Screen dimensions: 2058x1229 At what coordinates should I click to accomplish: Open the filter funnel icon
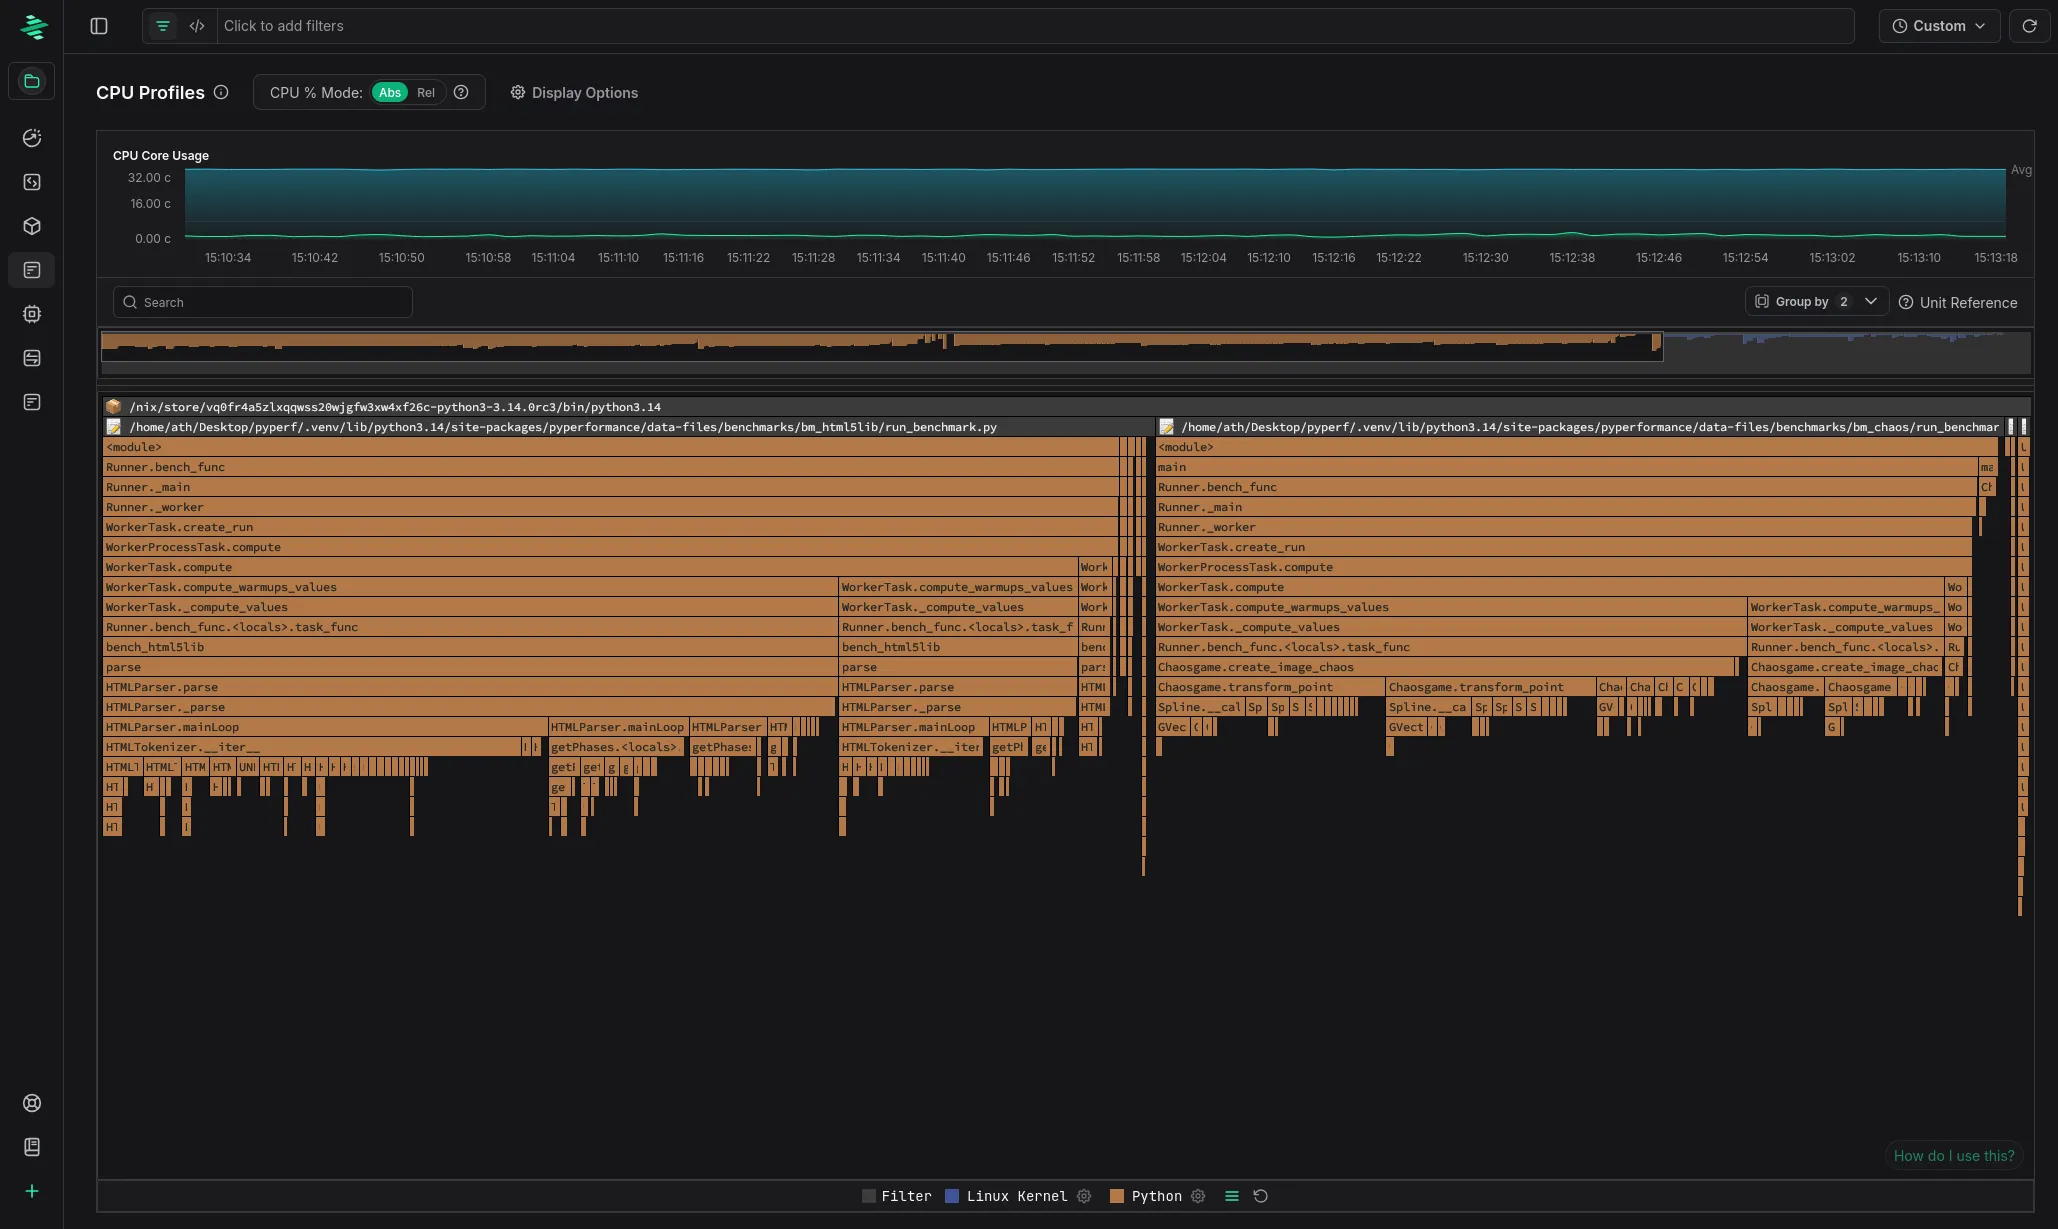163,26
